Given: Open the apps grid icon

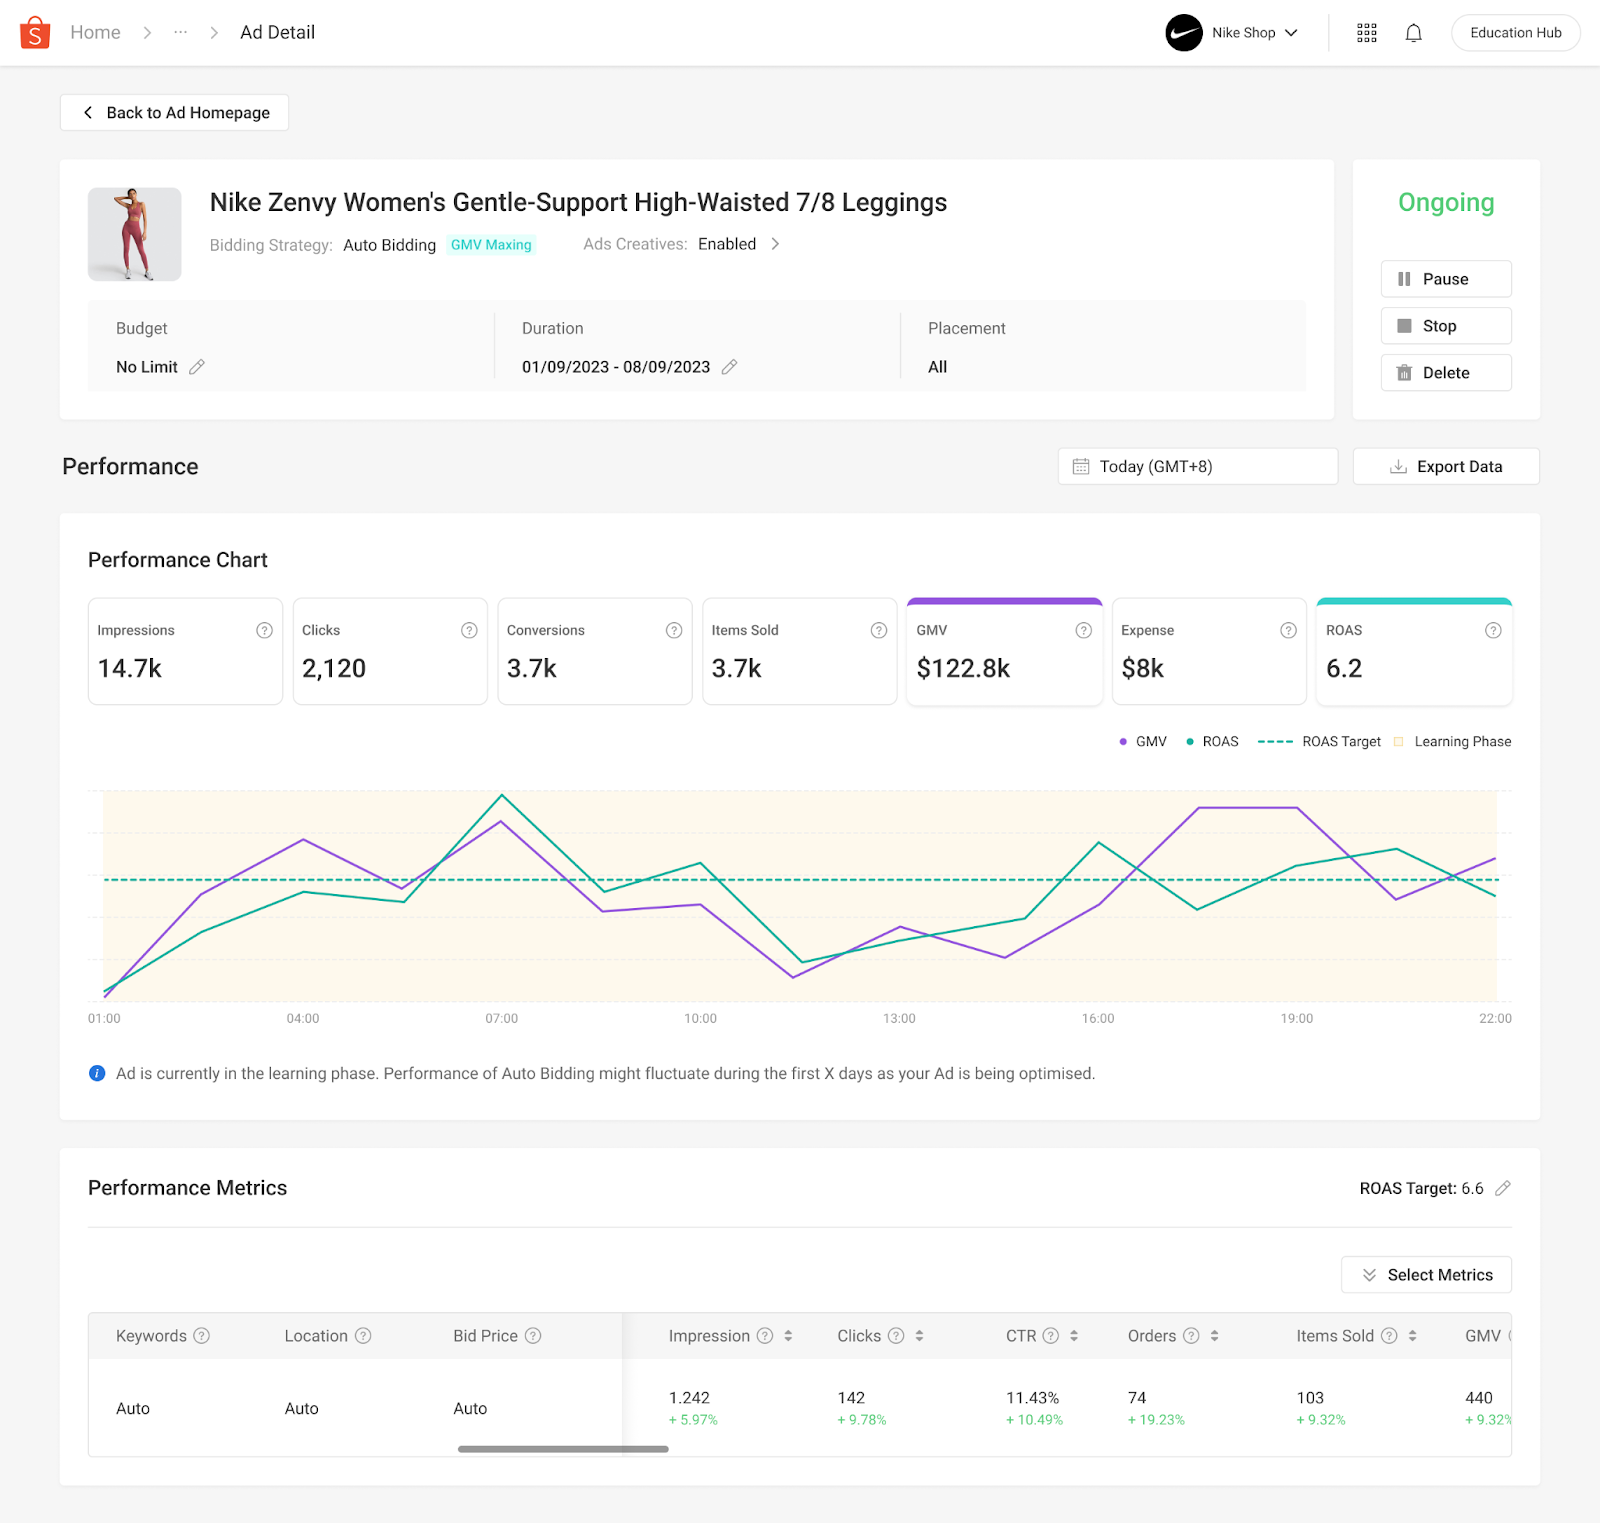Looking at the screenshot, I should [x=1367, y=33].
